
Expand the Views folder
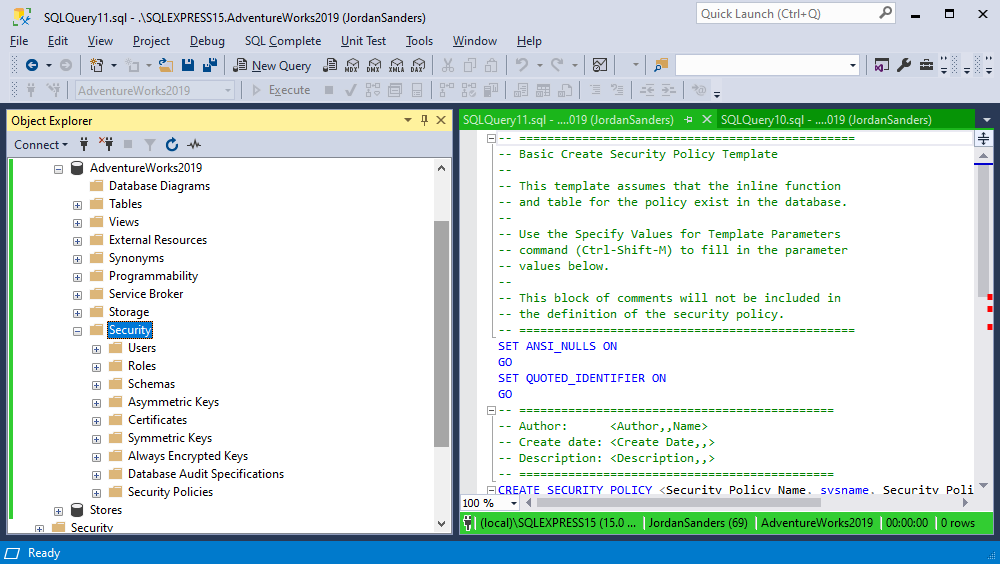(x=77, y=223)
